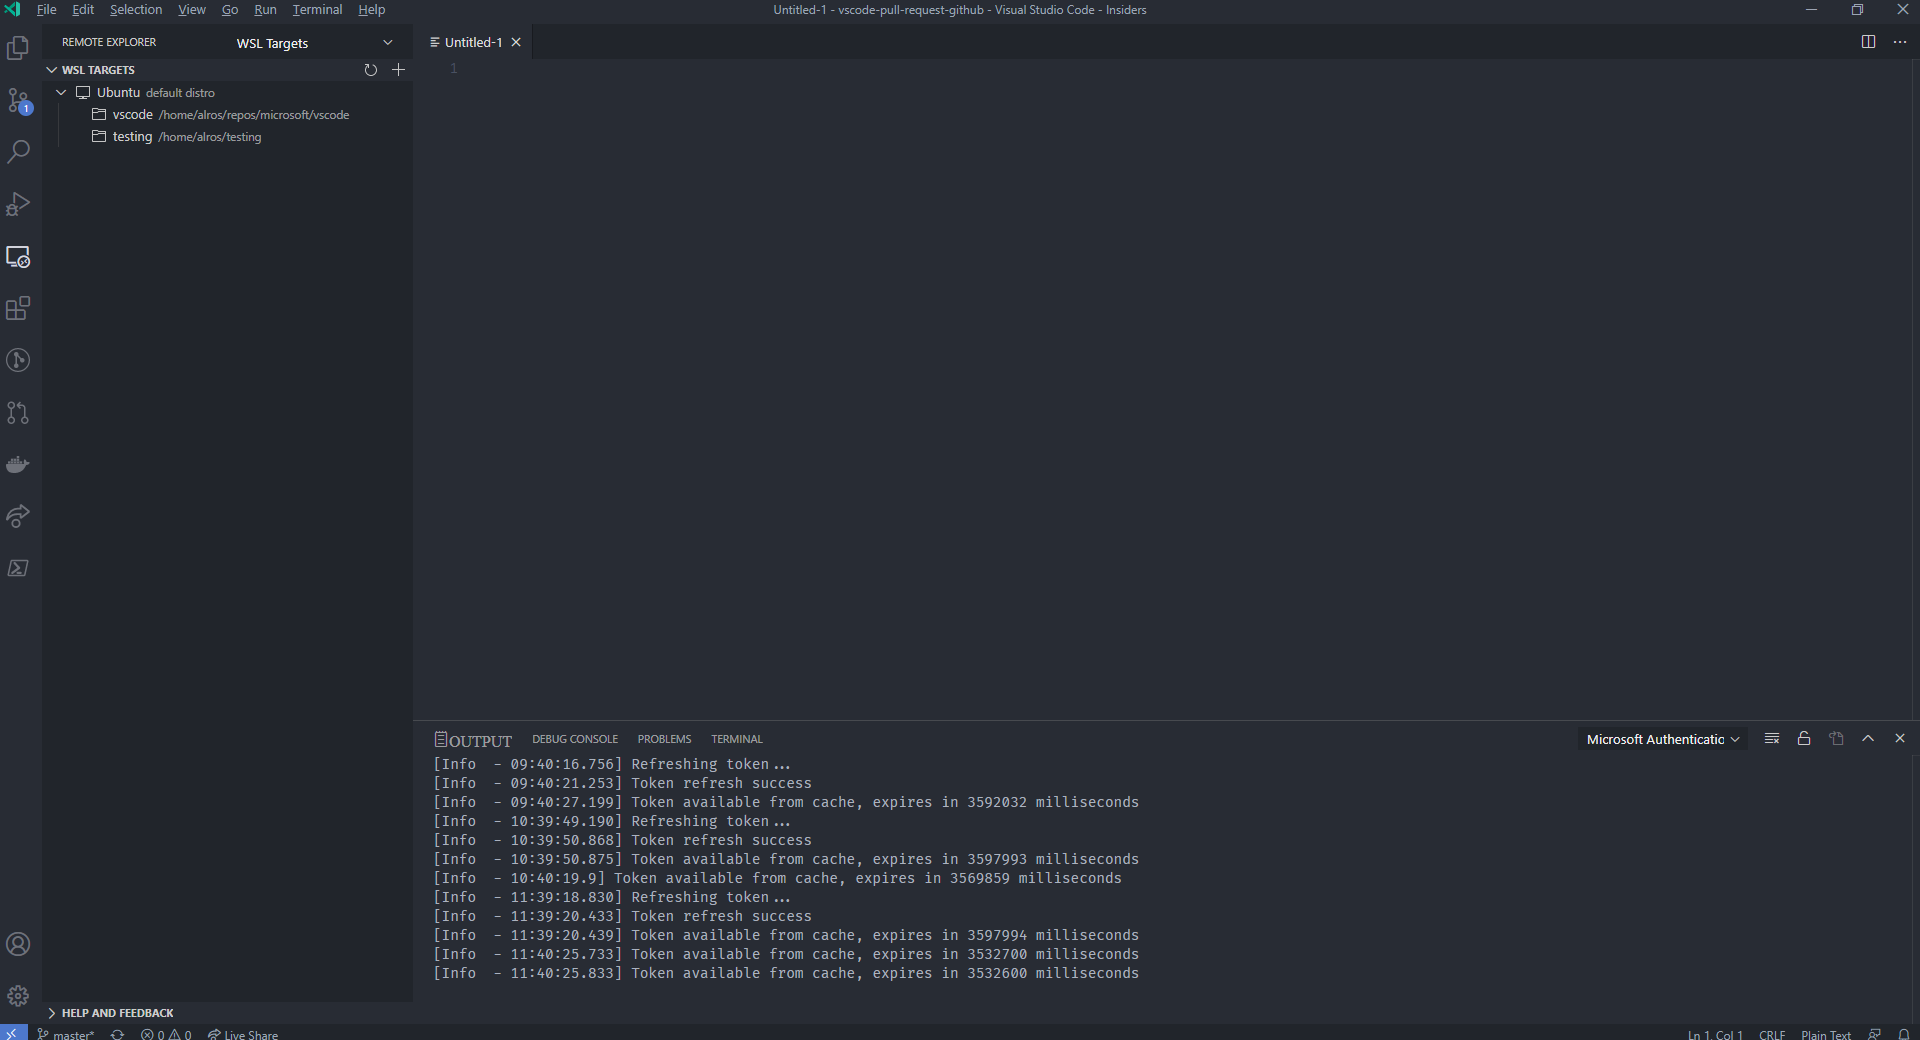The image size is (1920, 1040).
Task: Close the Untitled-1 editor tab
Action: [516, 42]
